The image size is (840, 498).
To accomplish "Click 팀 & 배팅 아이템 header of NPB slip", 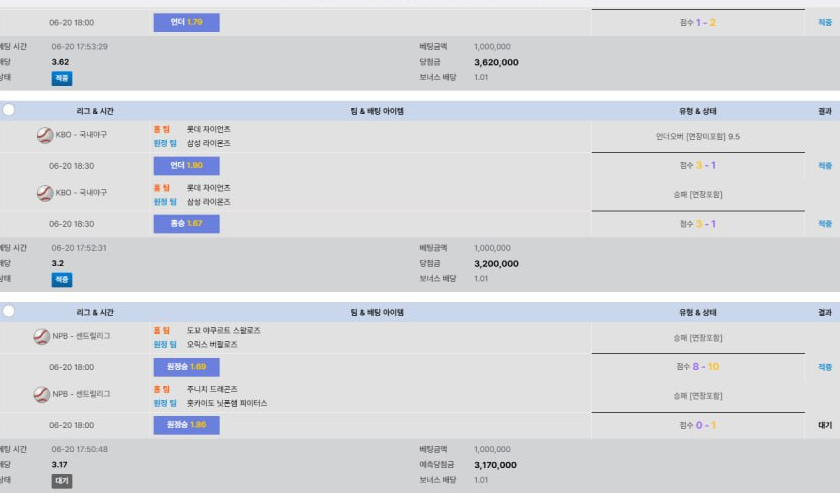I will click(x=378, y=312).
